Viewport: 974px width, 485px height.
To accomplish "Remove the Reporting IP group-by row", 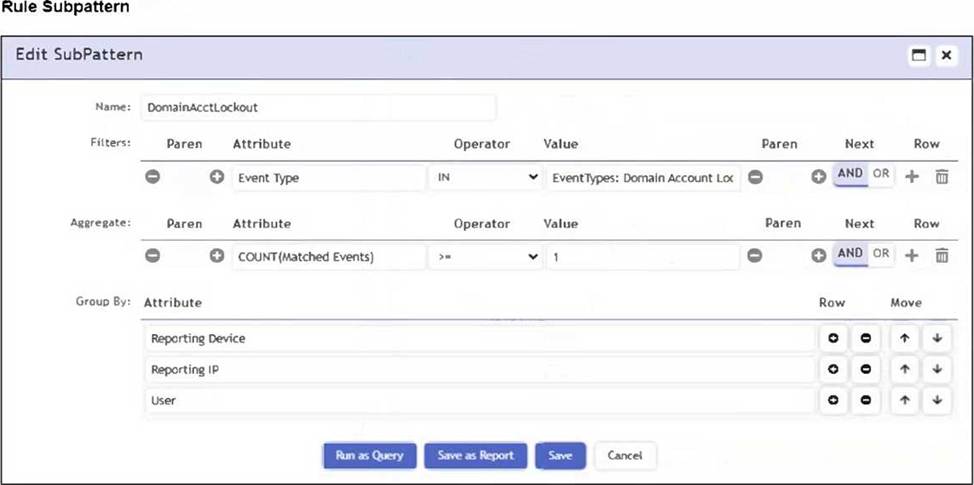I will 865,370.
